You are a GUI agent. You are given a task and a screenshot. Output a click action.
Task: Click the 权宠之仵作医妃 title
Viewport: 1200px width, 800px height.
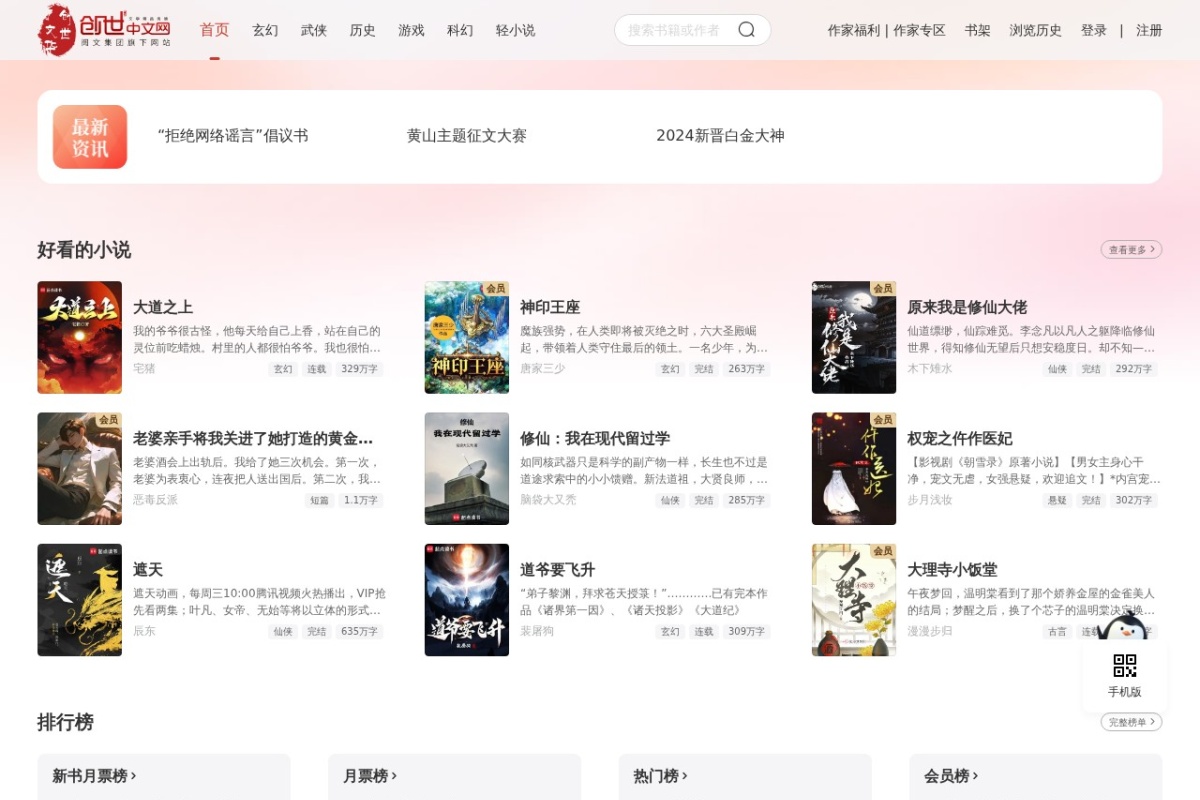pyautogui.click(x=960, y=439)
